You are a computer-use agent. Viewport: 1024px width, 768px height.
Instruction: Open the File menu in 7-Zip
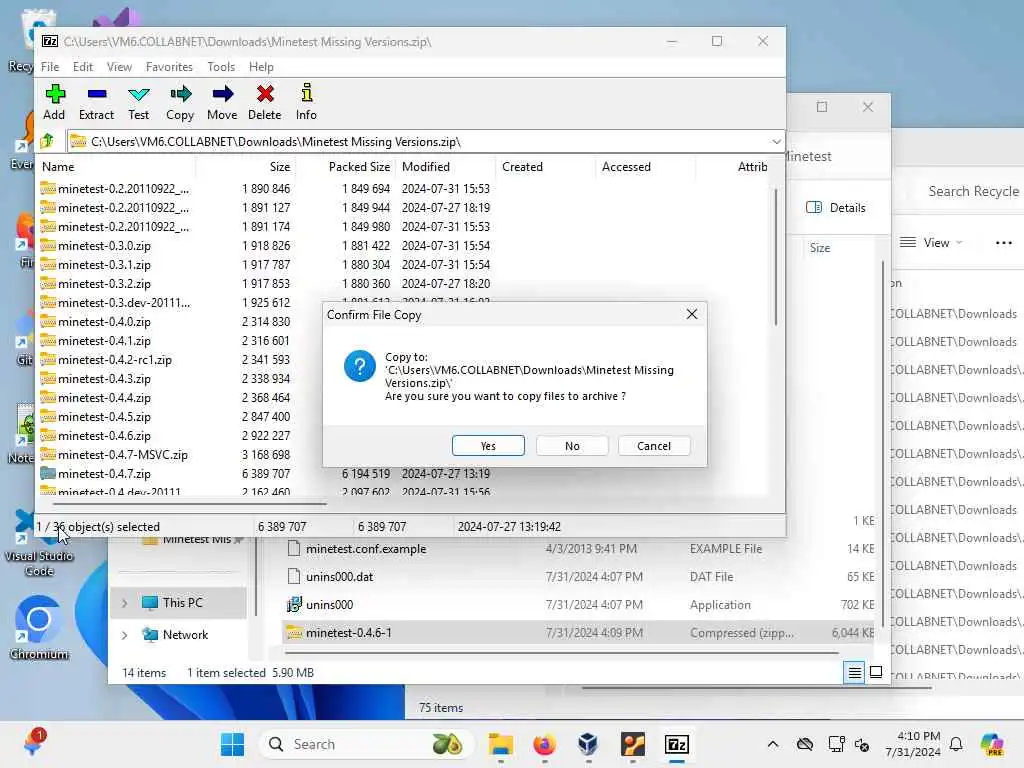point(50,67)
